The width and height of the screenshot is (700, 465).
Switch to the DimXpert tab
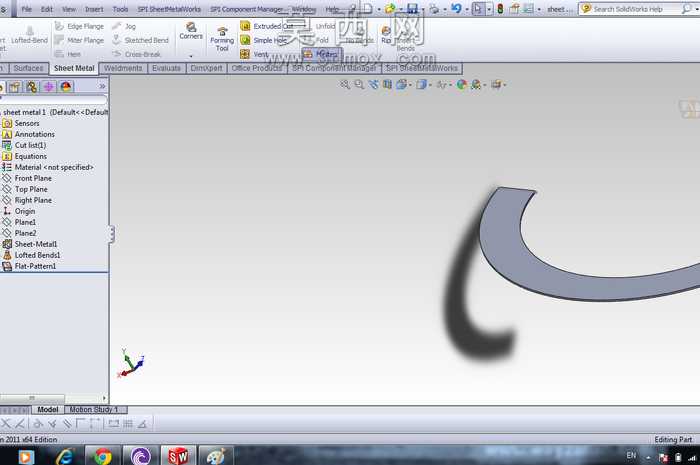coord(206,68)
